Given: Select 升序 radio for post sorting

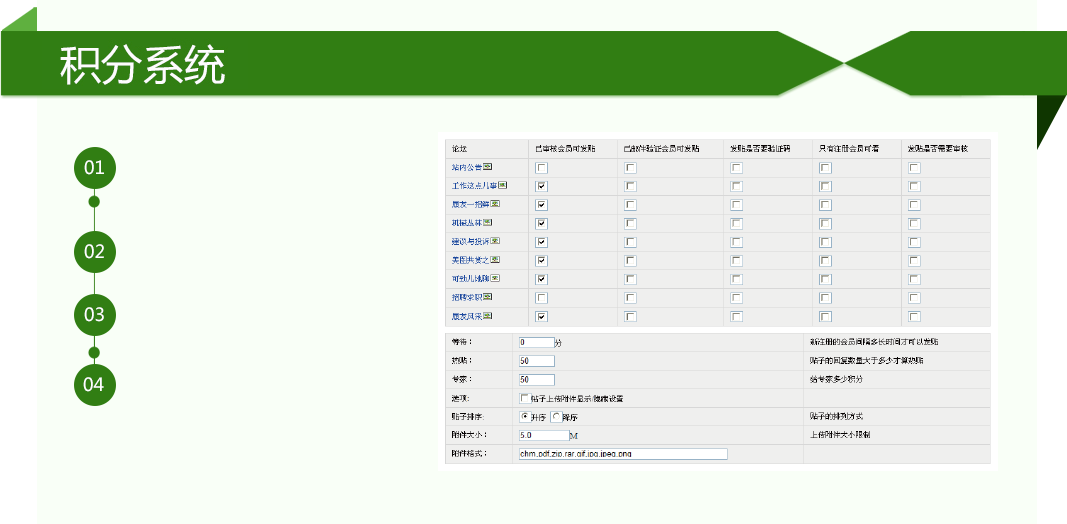Looking at the screenshot, I should (525, 416).
